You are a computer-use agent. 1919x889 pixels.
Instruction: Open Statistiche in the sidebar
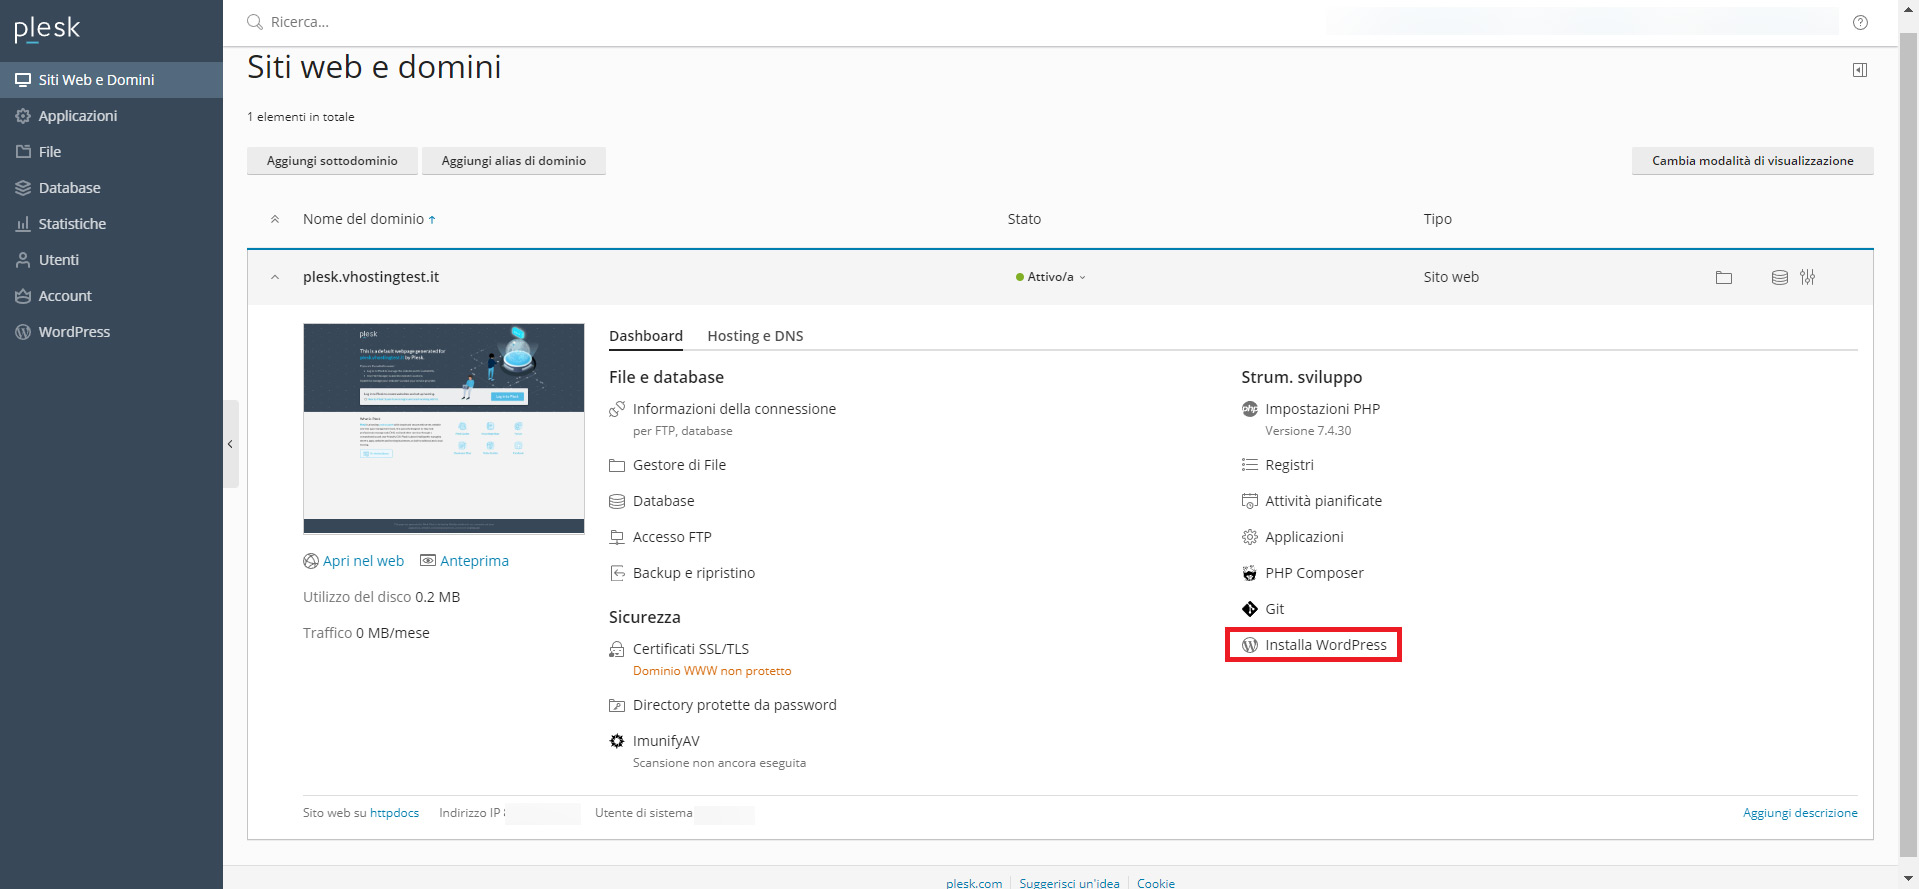point(111,224)
